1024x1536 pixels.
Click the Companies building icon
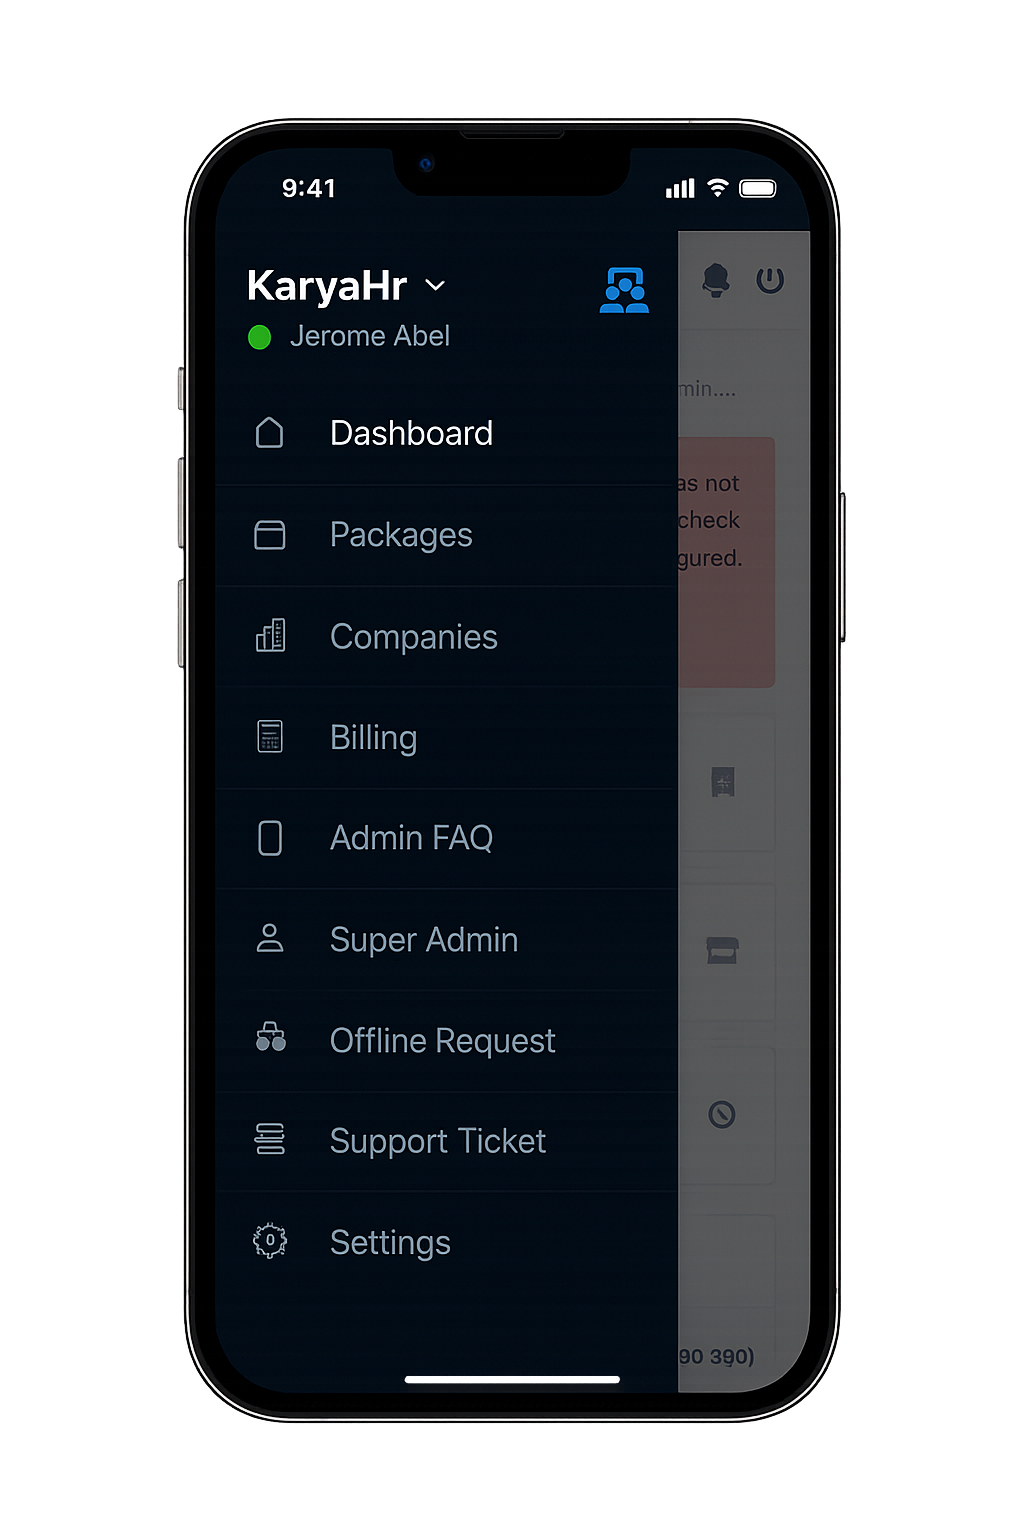pyautogui.click(x=270, y=636)
